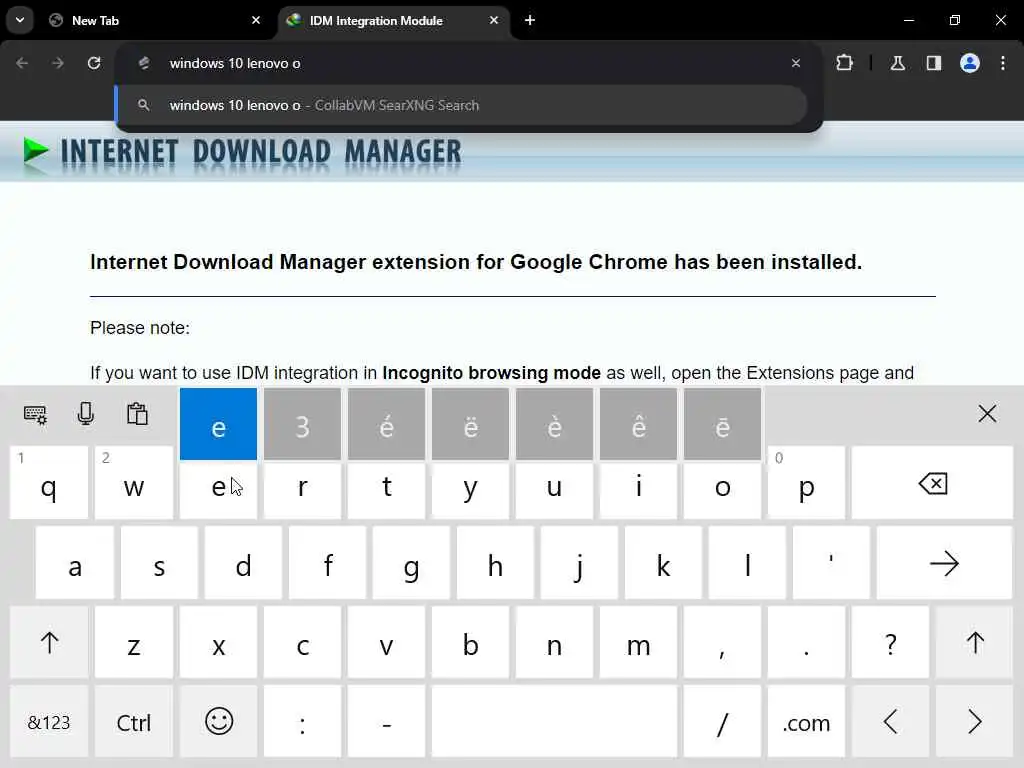This screenshot has width=1024, height=768.
Task: Go forward to the next page
Action: tap(58, 63)
